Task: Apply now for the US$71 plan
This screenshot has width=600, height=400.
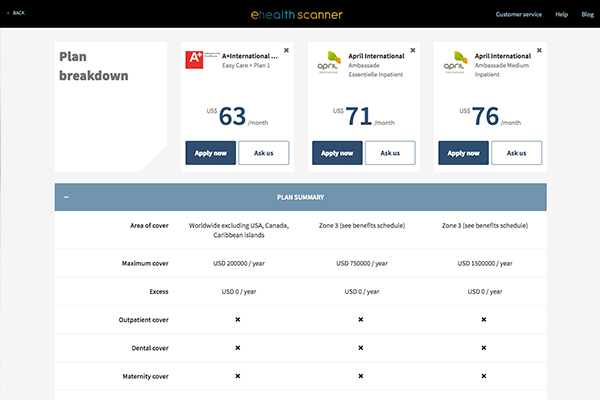Action: [337, 153]
